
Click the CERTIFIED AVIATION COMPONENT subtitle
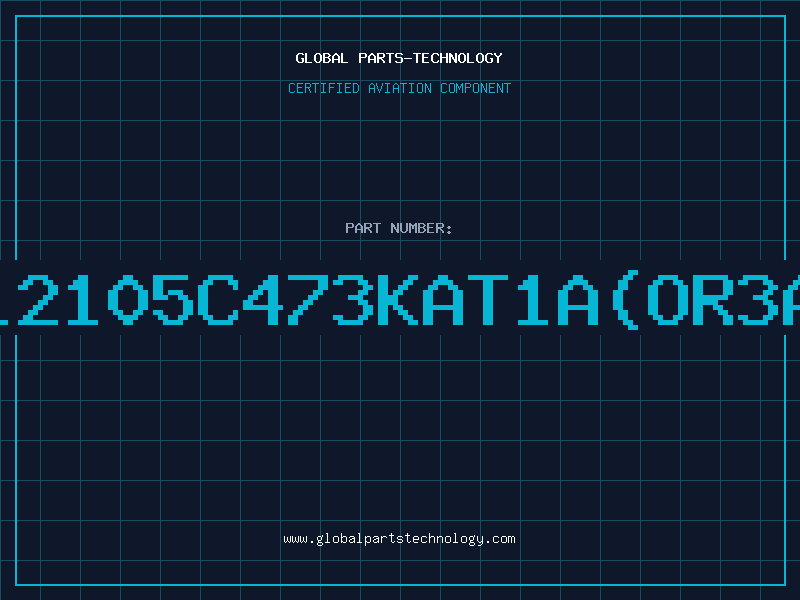coord(399,88)
